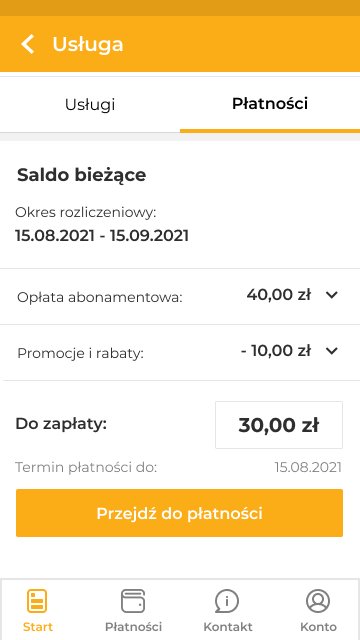
Task: Select the Płatności tab at top
Action: 270,104
